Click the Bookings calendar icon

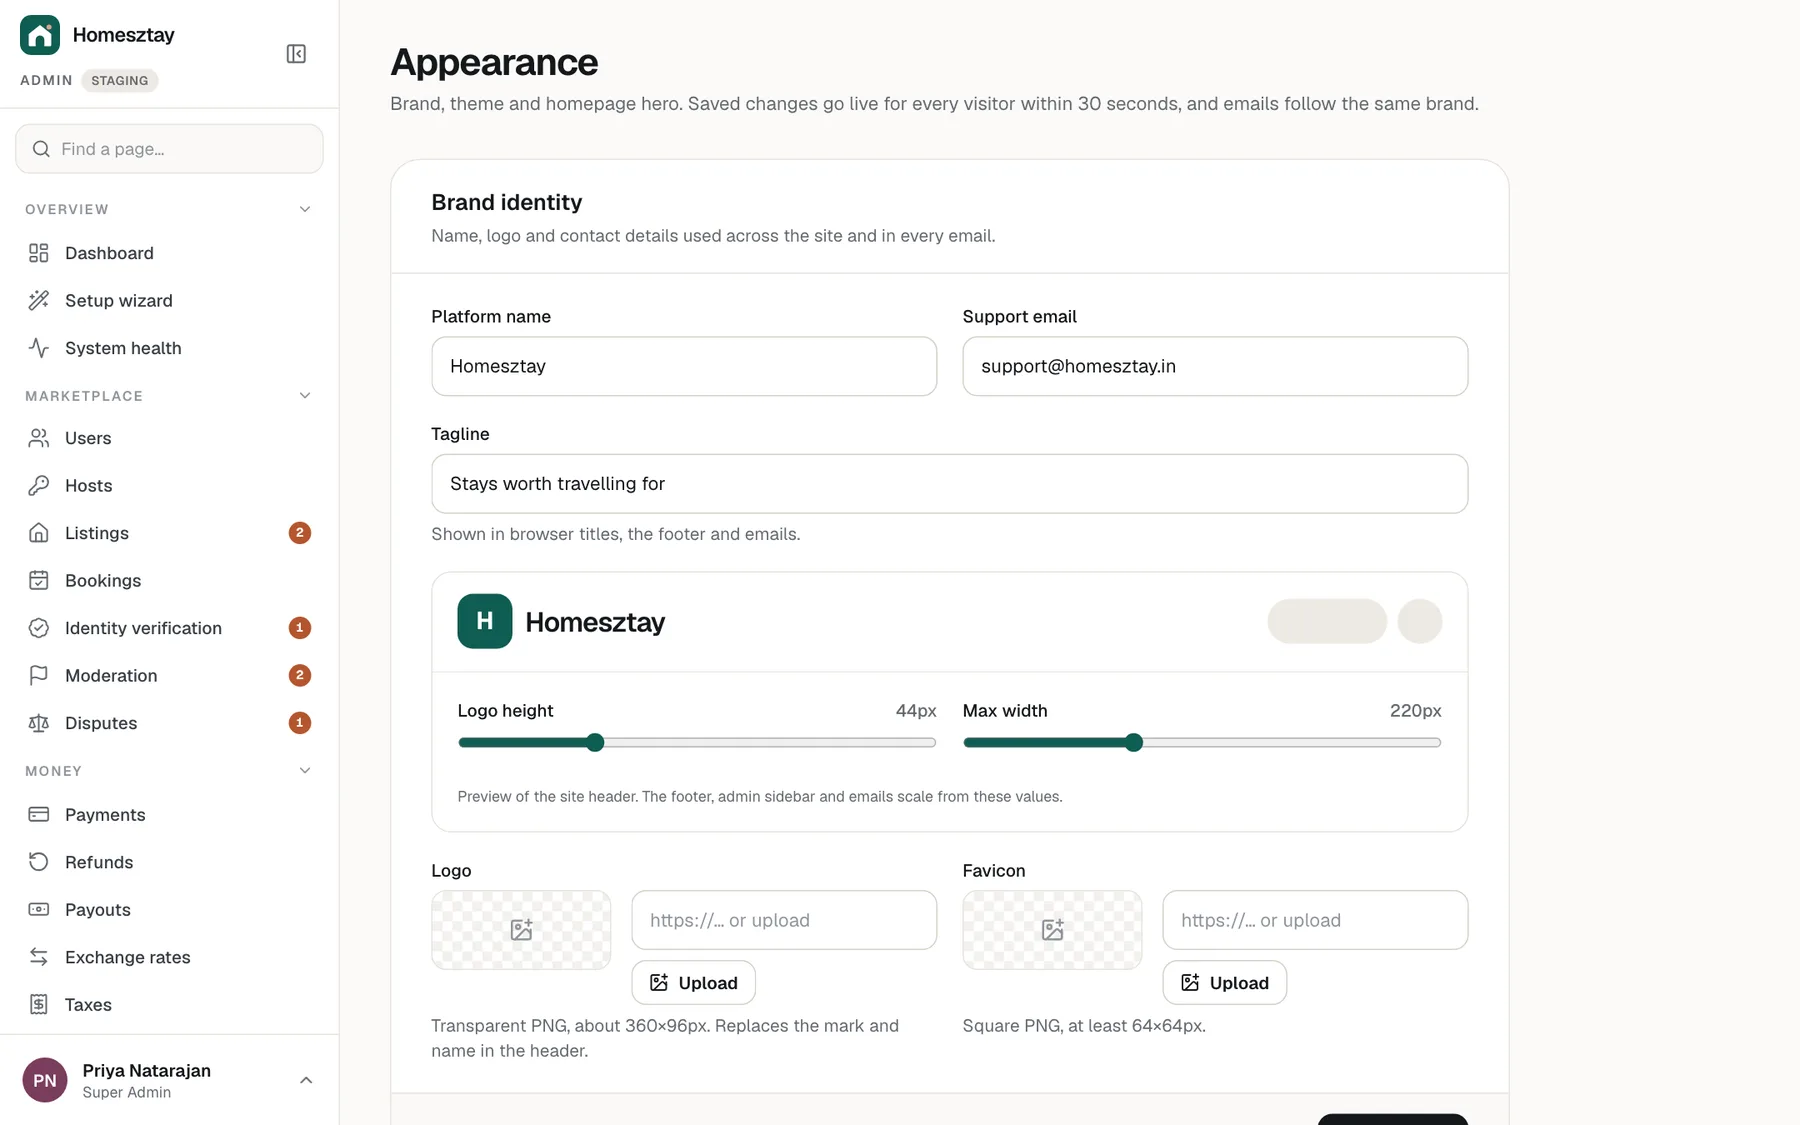click(x=39, y=580)
